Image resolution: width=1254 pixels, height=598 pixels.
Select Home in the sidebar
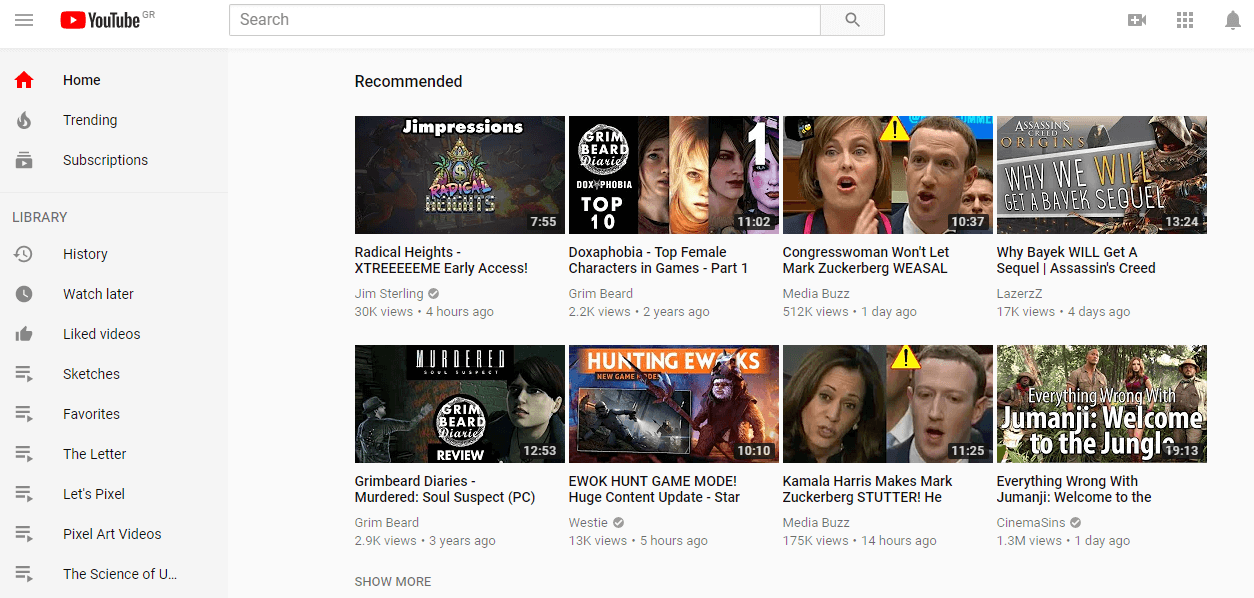point(82,80)
